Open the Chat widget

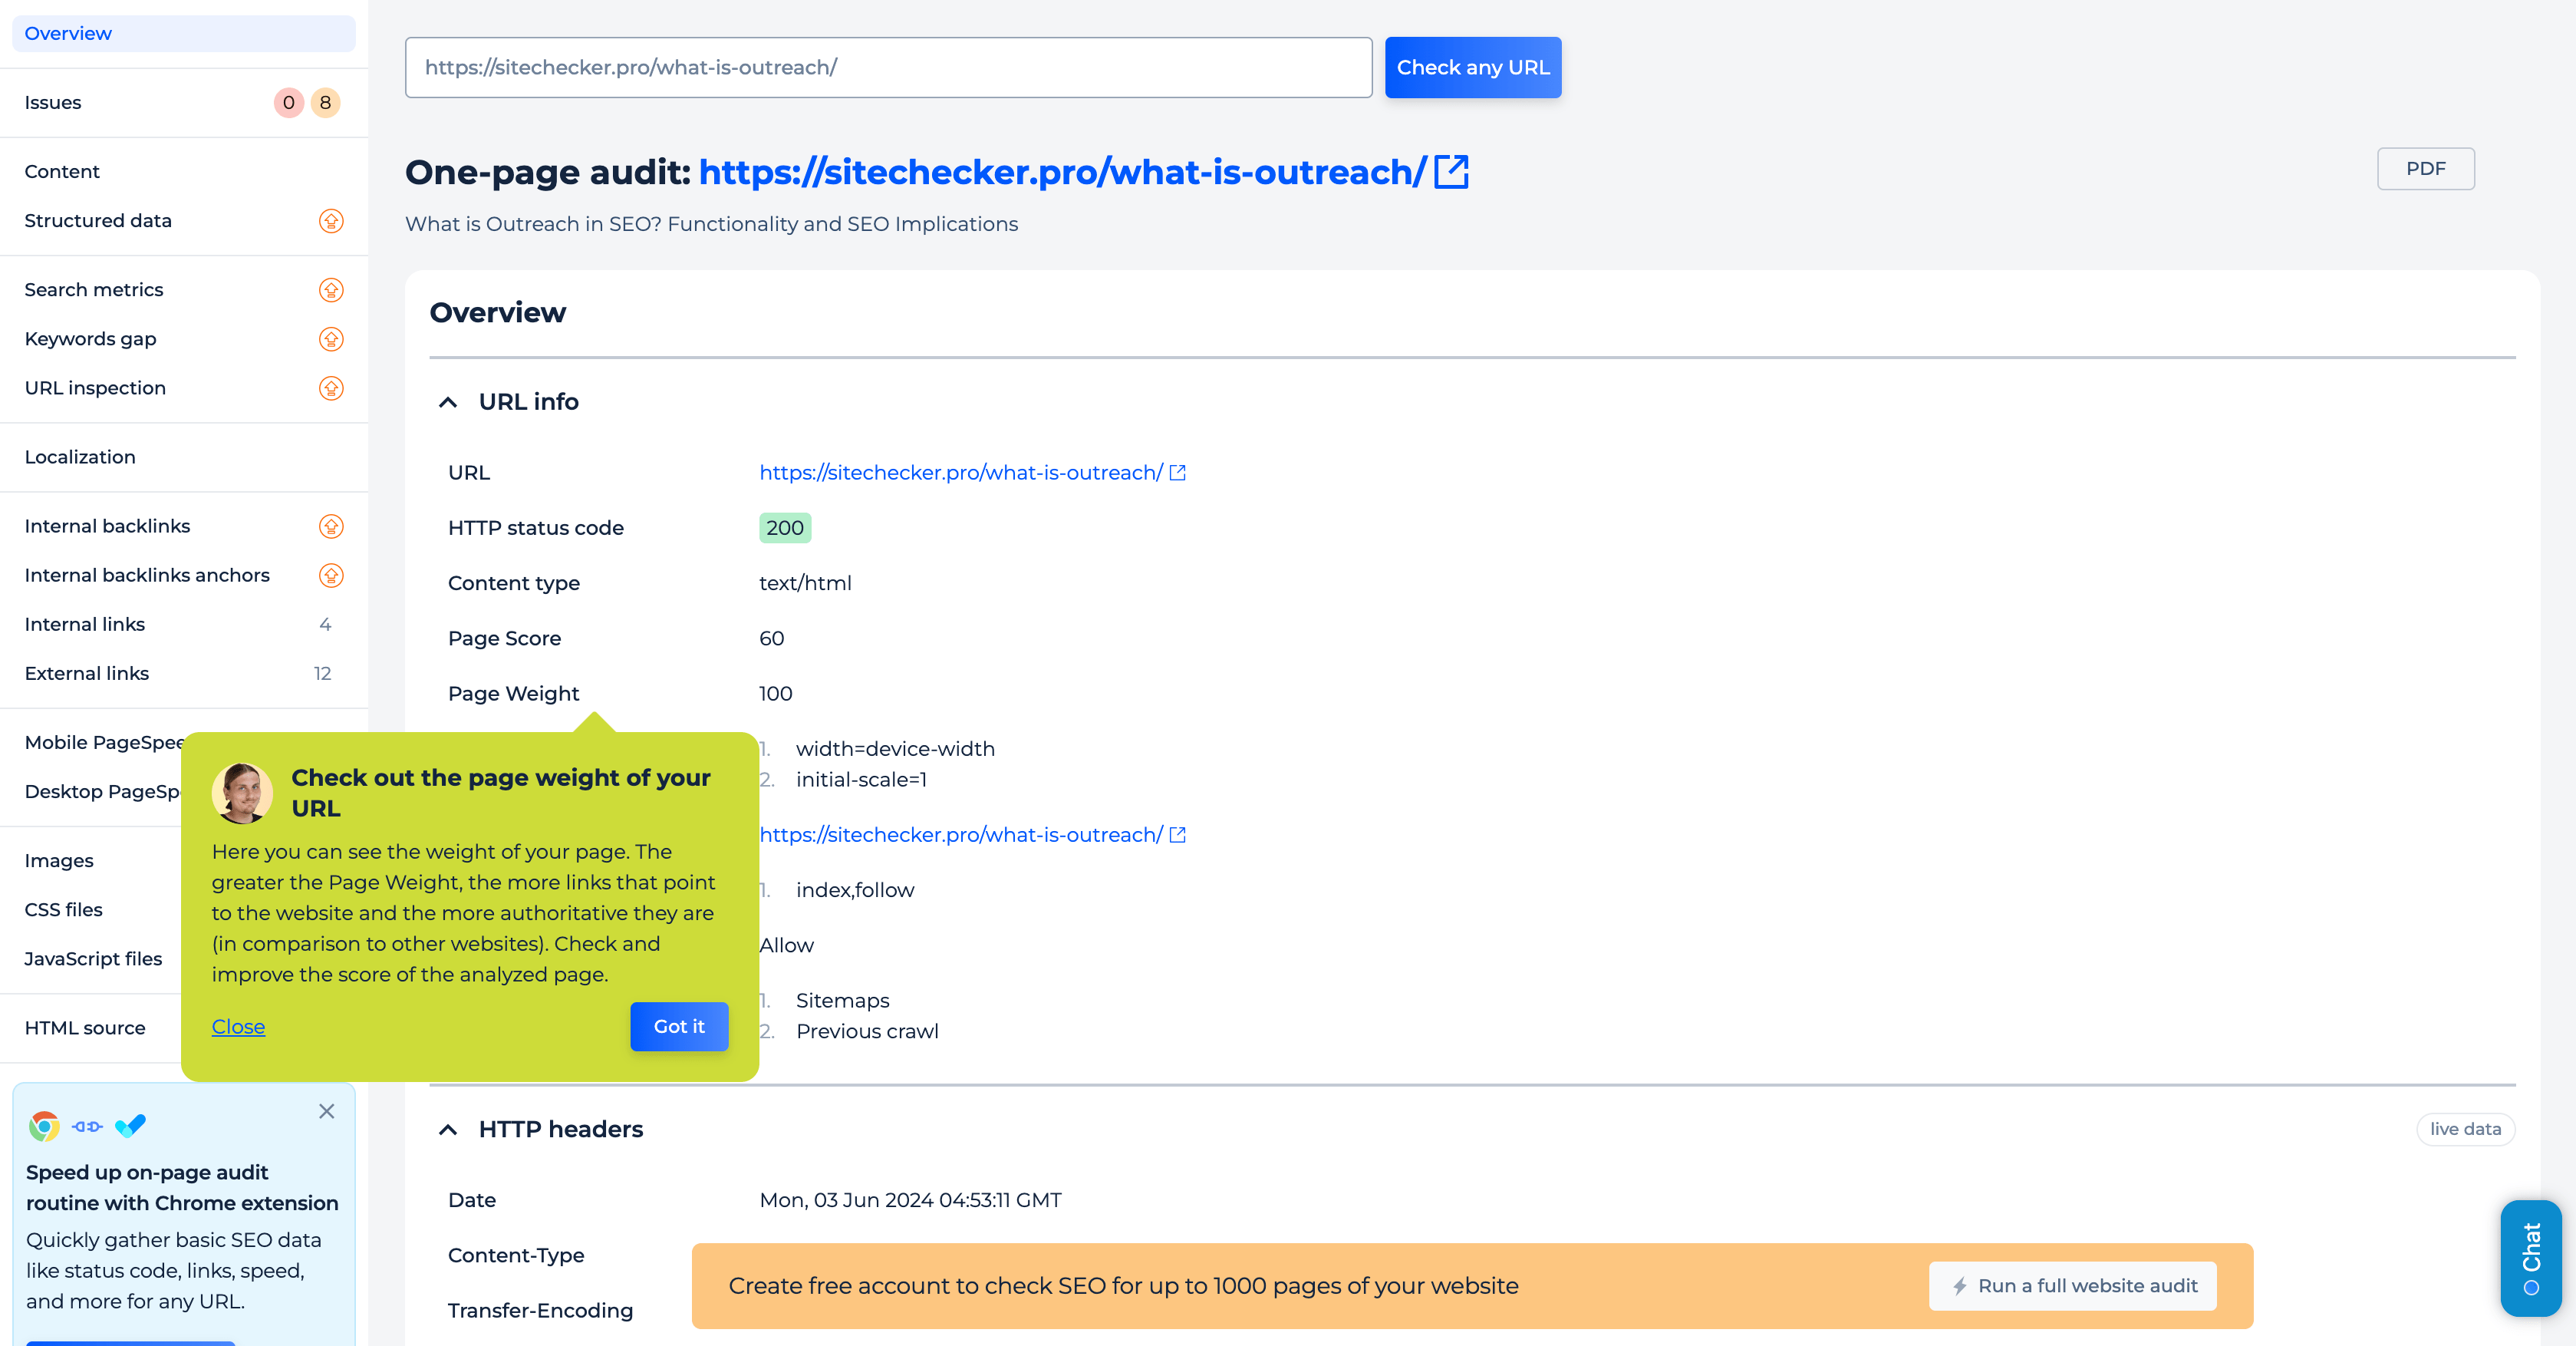coord(2531,1257)
